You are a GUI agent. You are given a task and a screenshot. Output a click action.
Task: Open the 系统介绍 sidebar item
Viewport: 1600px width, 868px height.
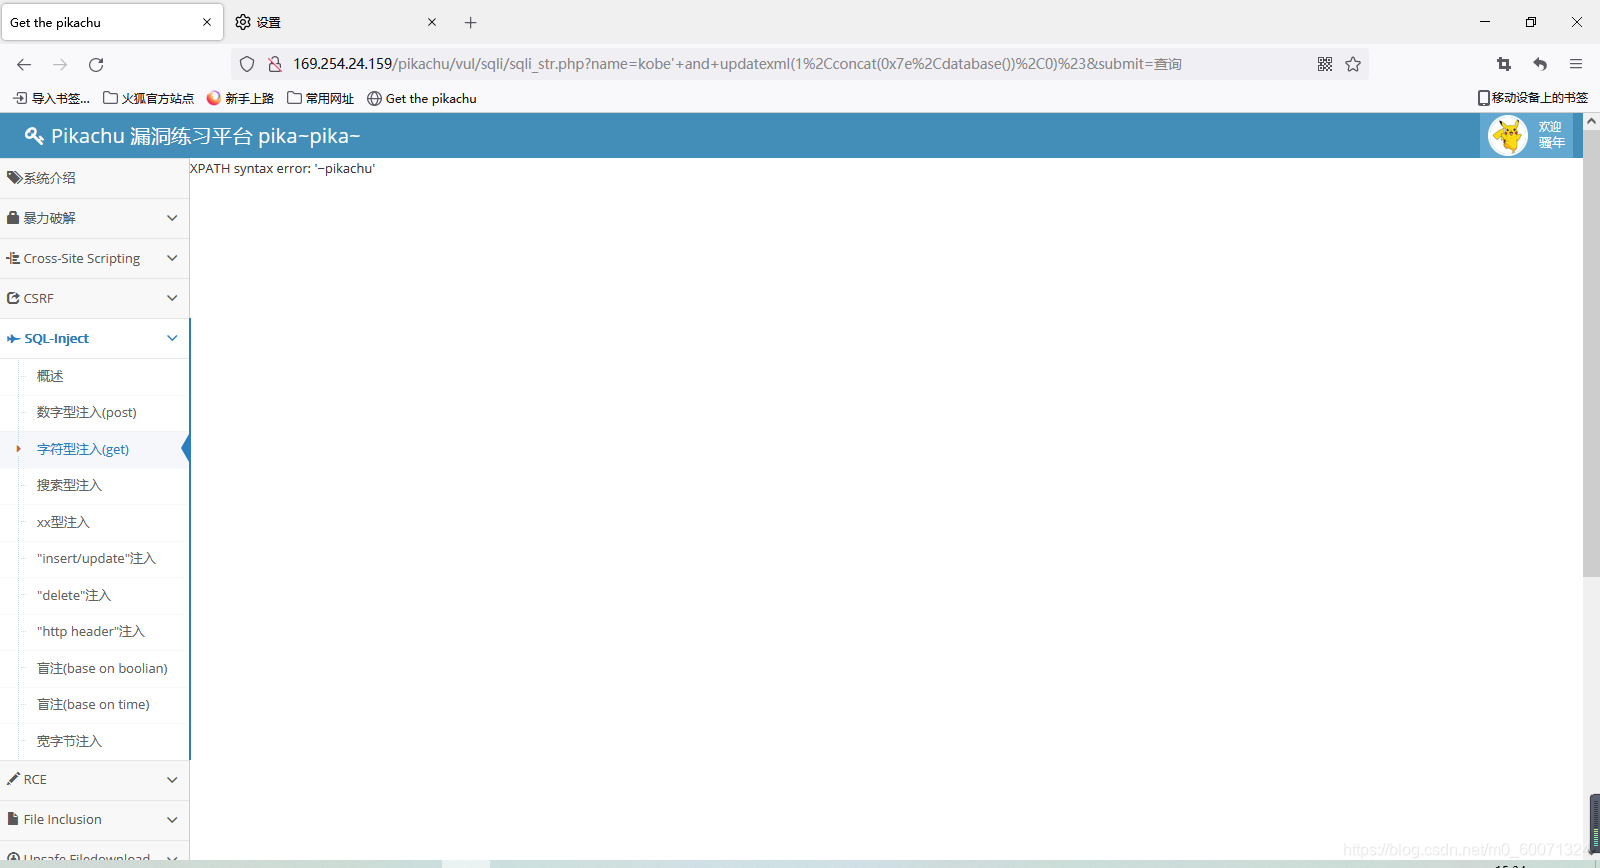point(94,178)
